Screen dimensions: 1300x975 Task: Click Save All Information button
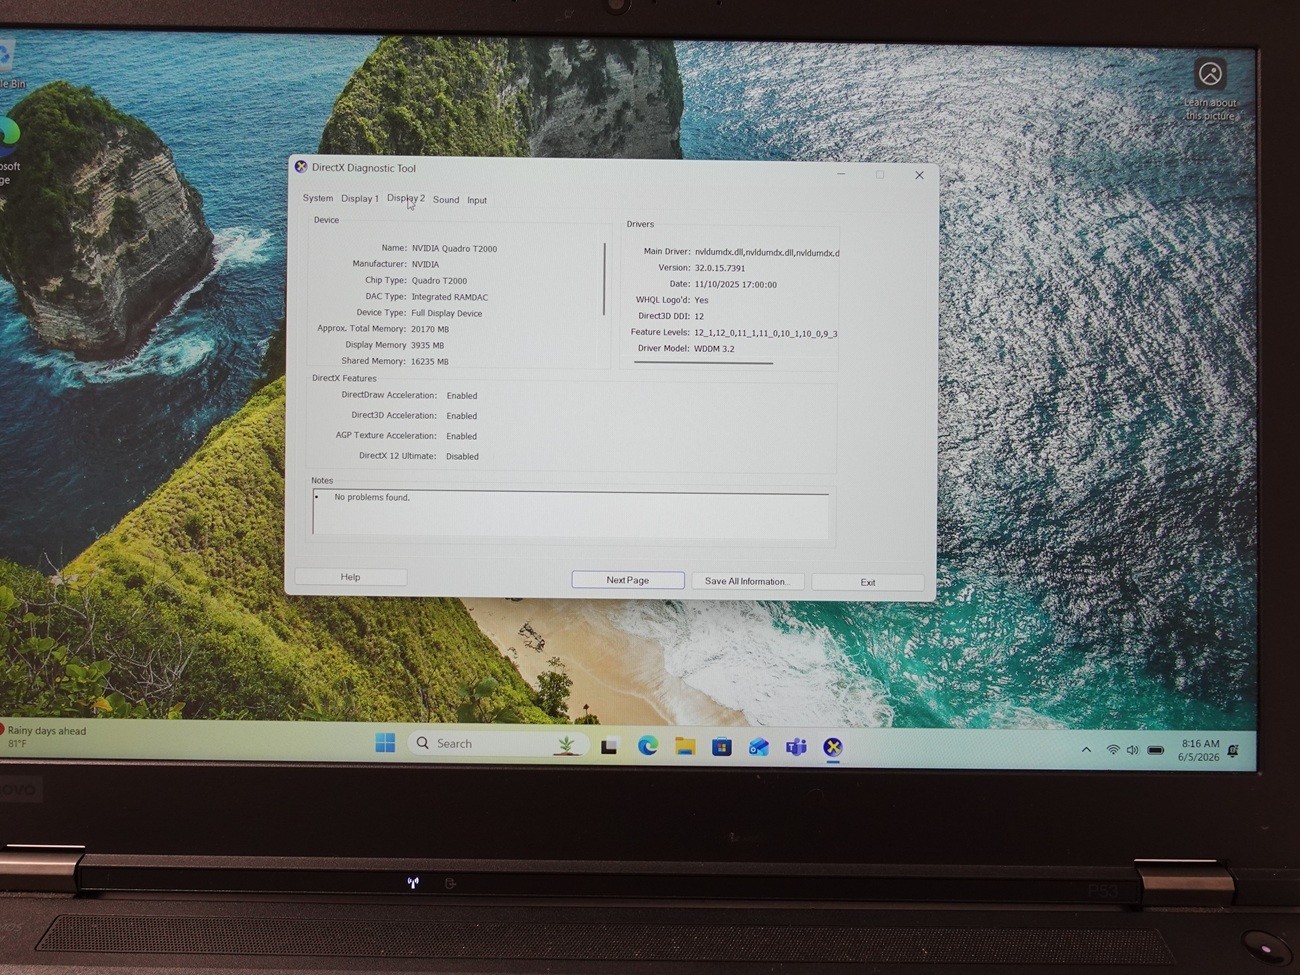point(747,581)
